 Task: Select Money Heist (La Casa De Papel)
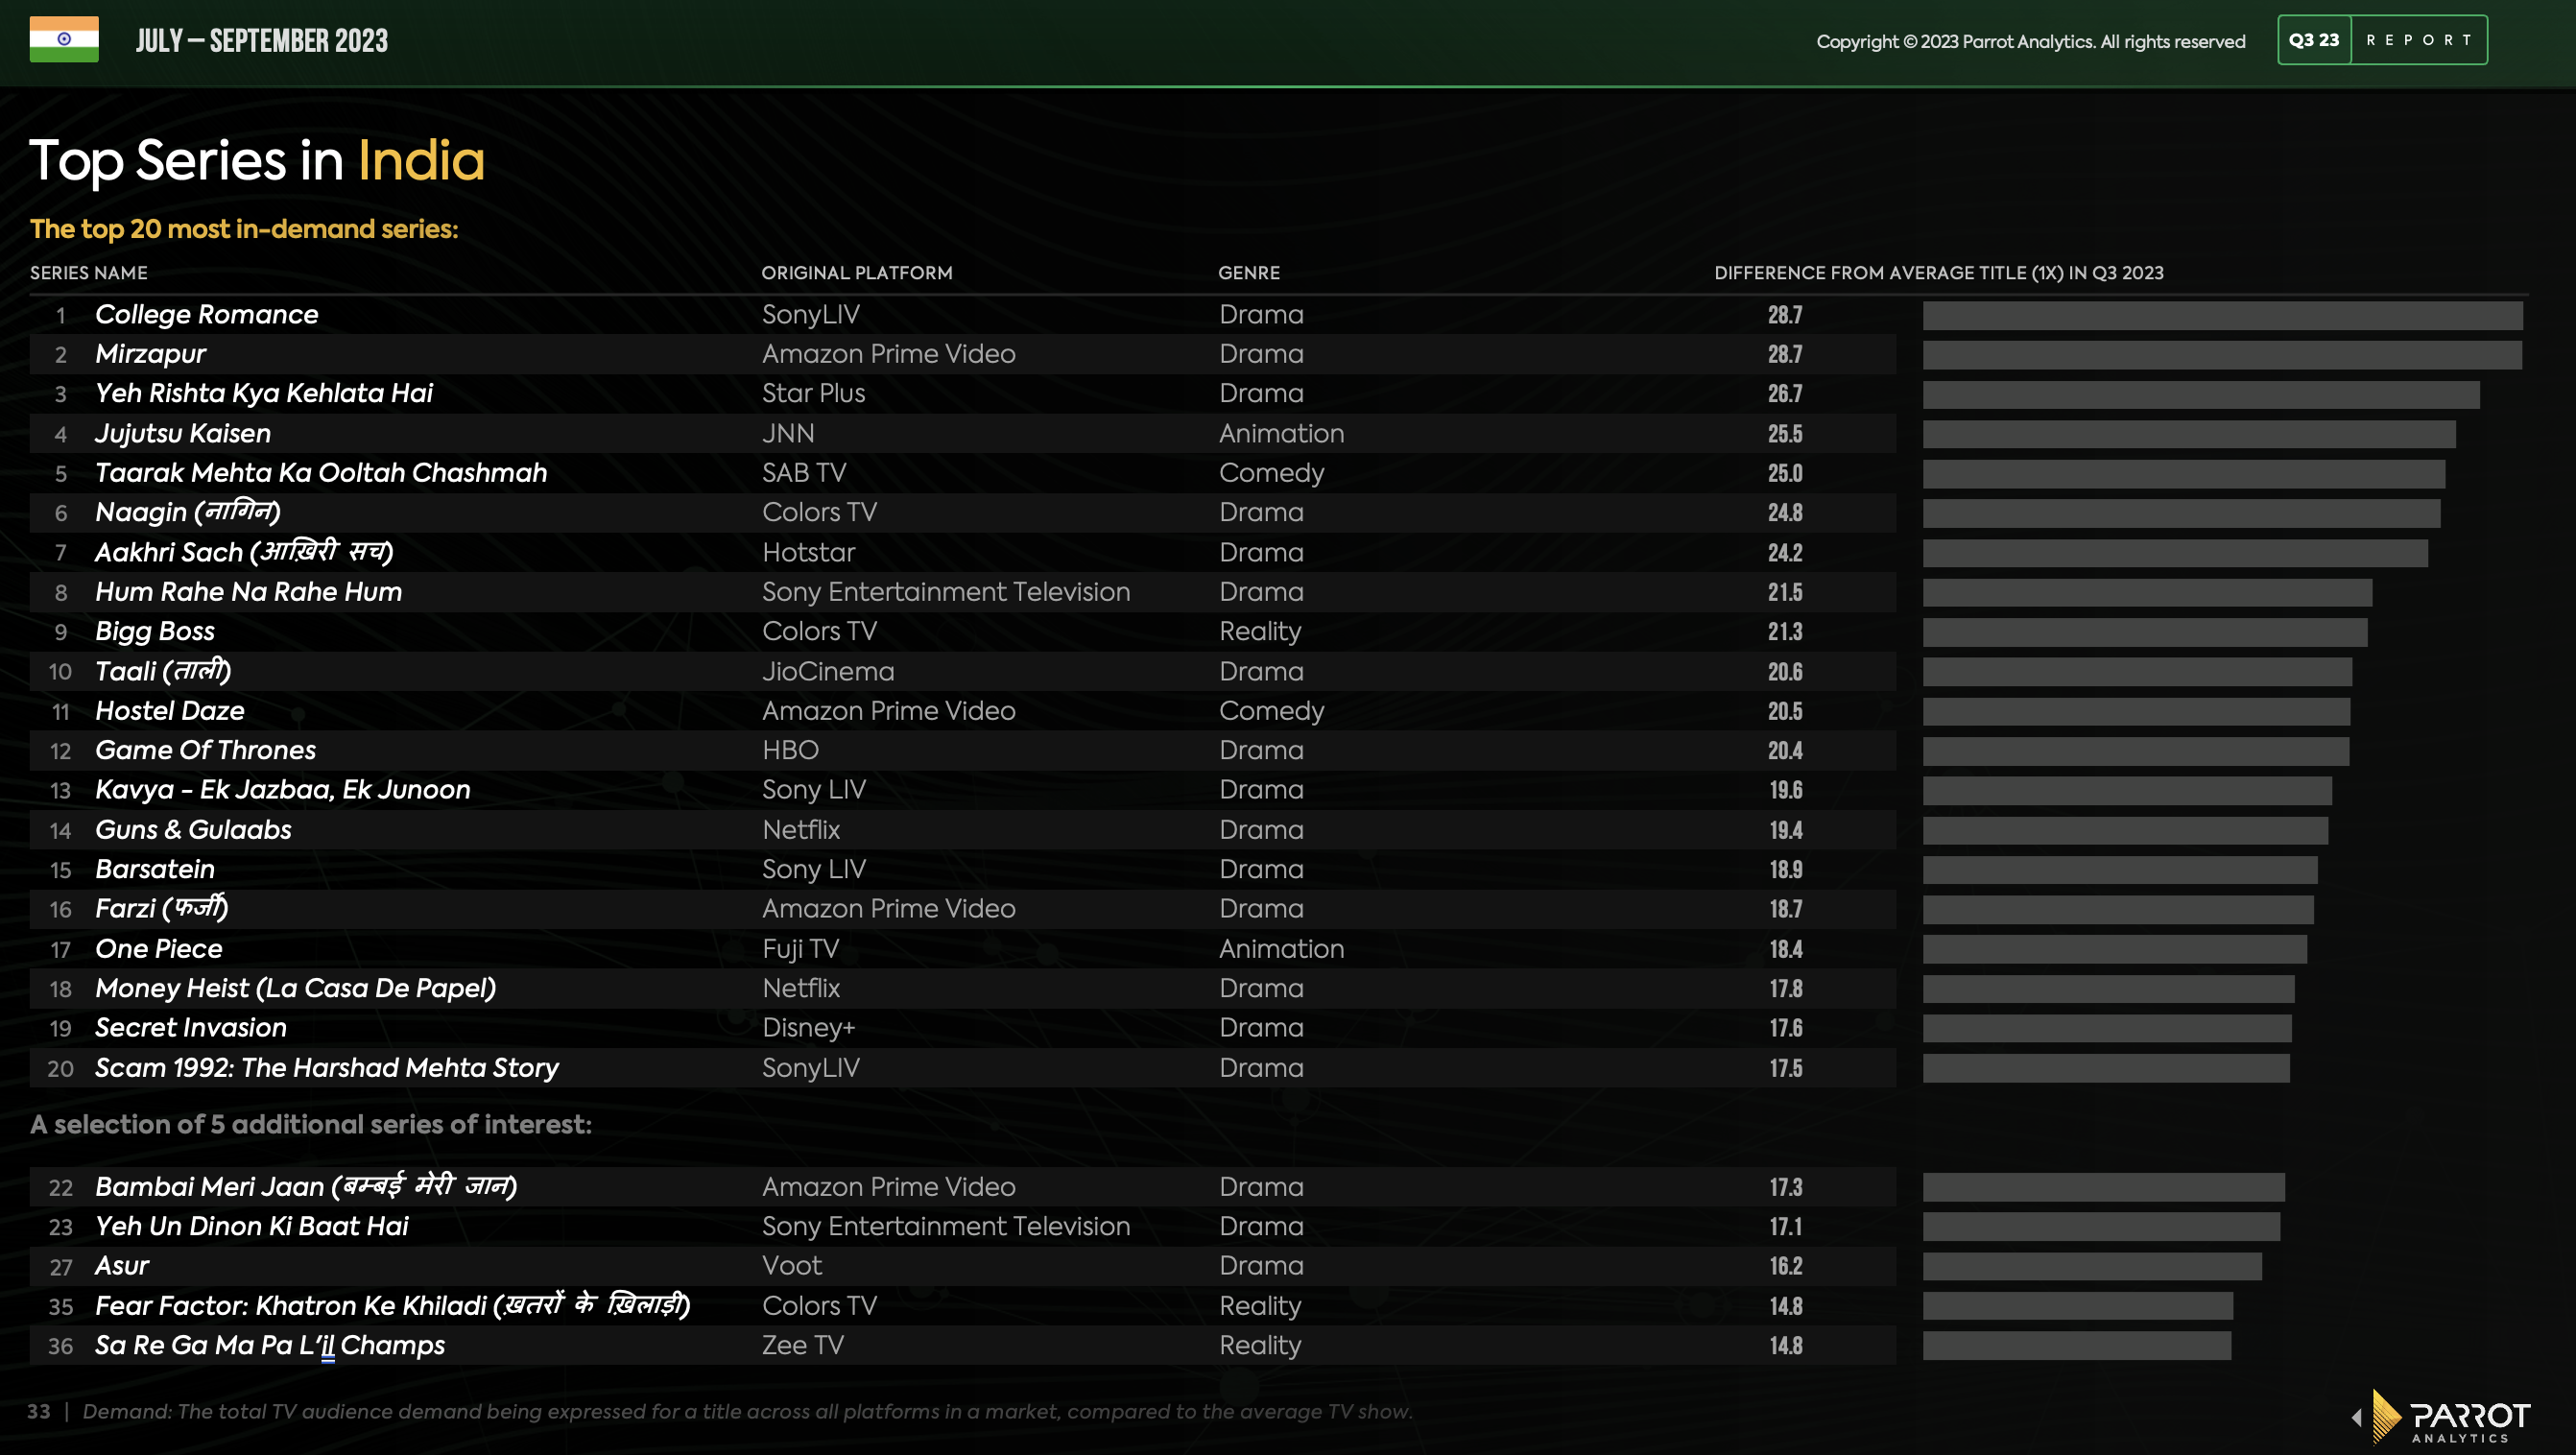click(x=295, y=988)
